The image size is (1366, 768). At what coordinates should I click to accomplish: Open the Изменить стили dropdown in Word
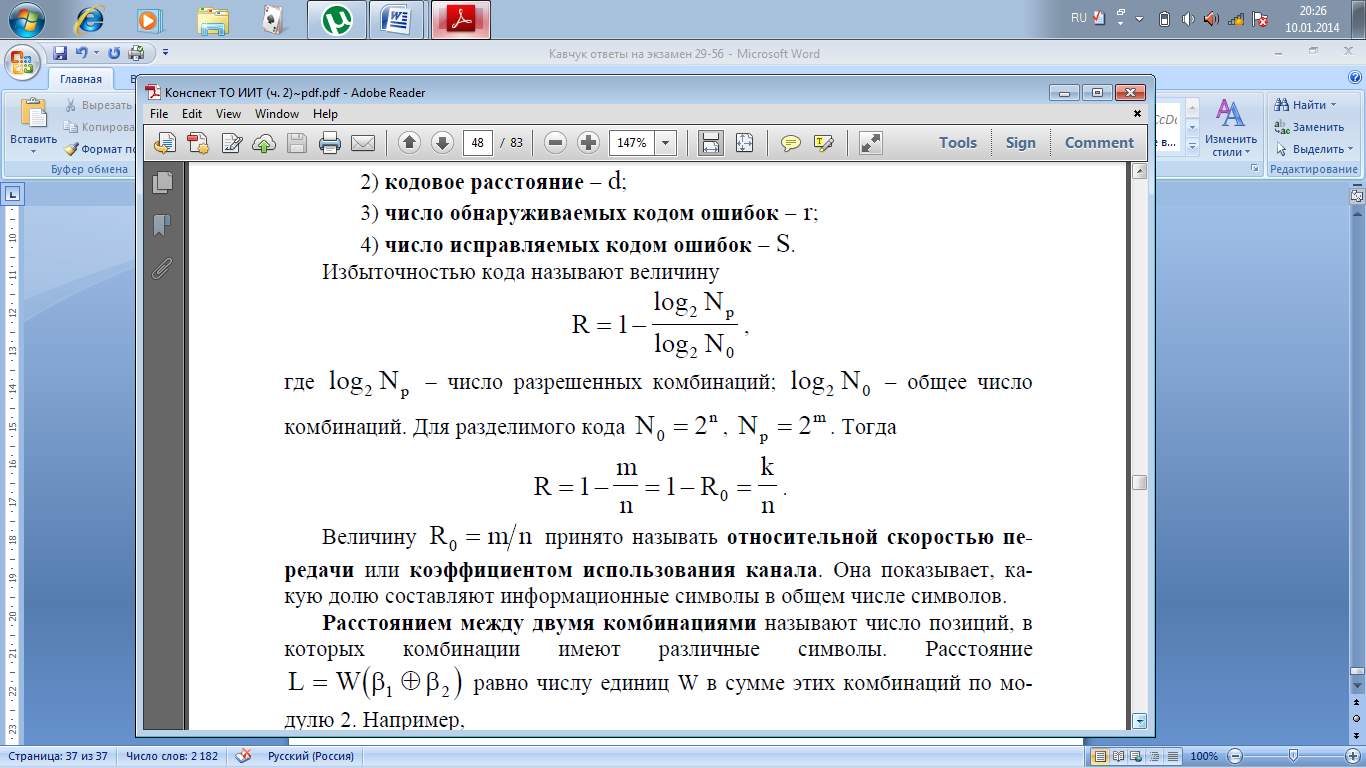[1230, 127]
